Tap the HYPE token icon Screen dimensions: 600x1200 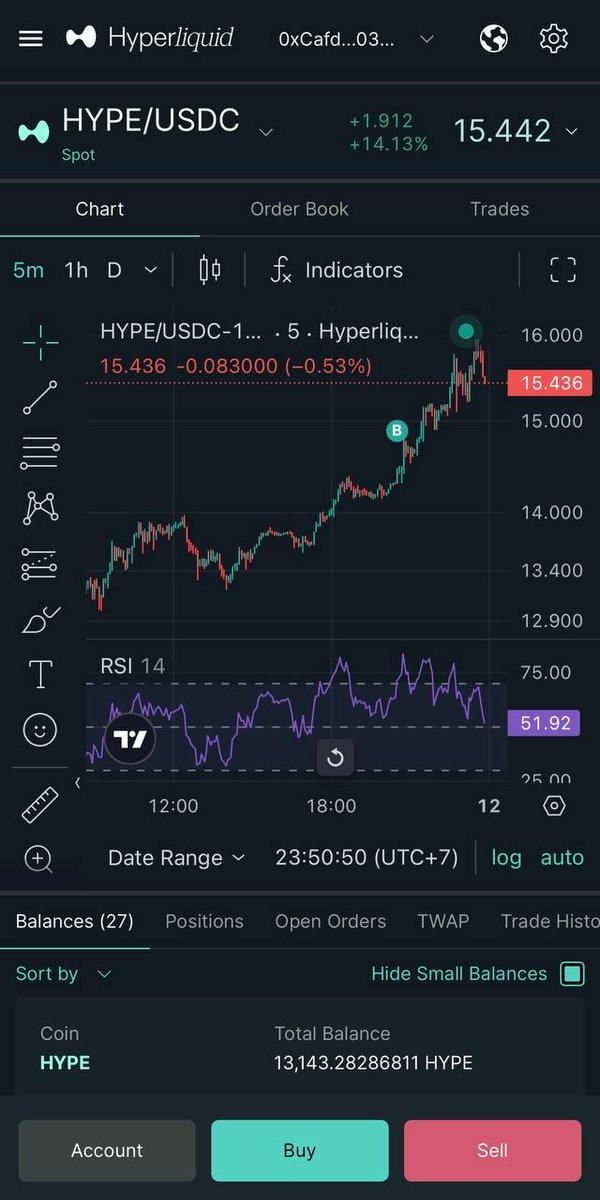point(34,131)
